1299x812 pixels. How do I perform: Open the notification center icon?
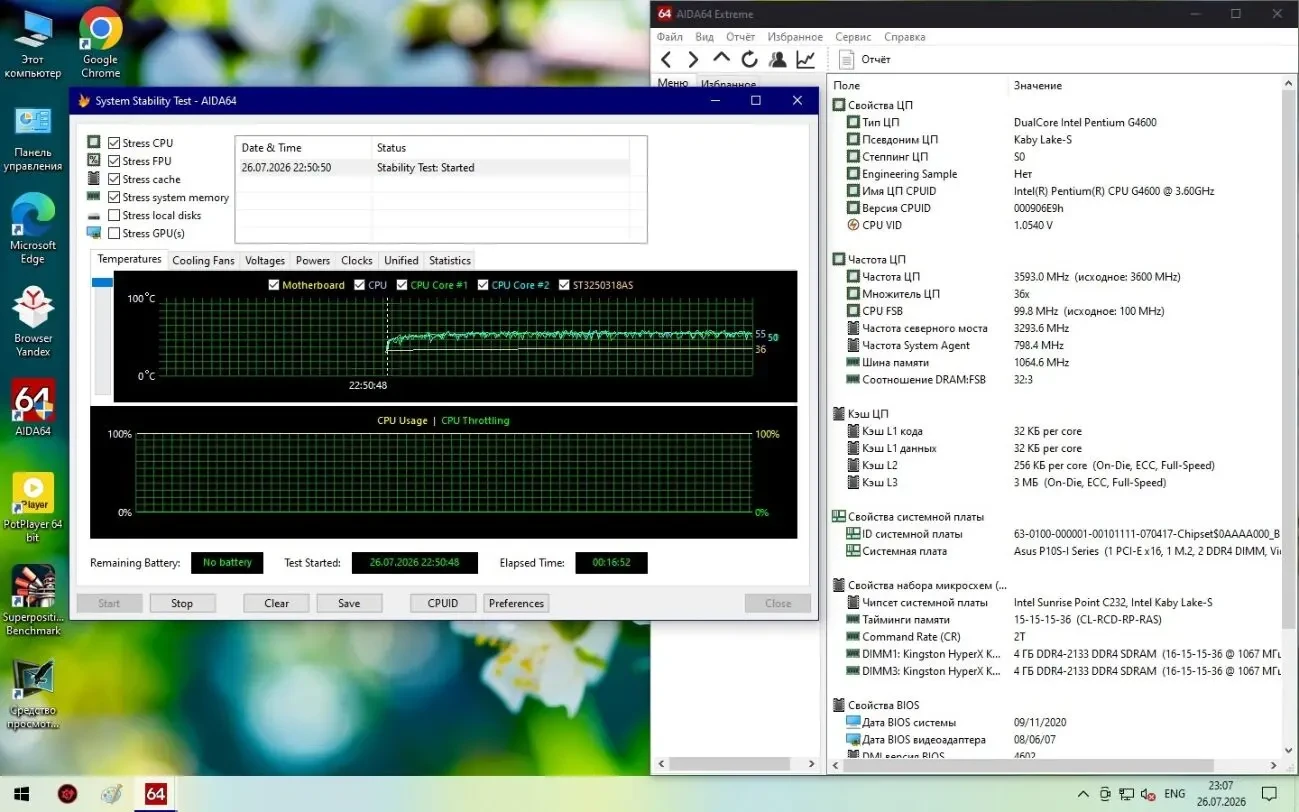pos(1268,794)
